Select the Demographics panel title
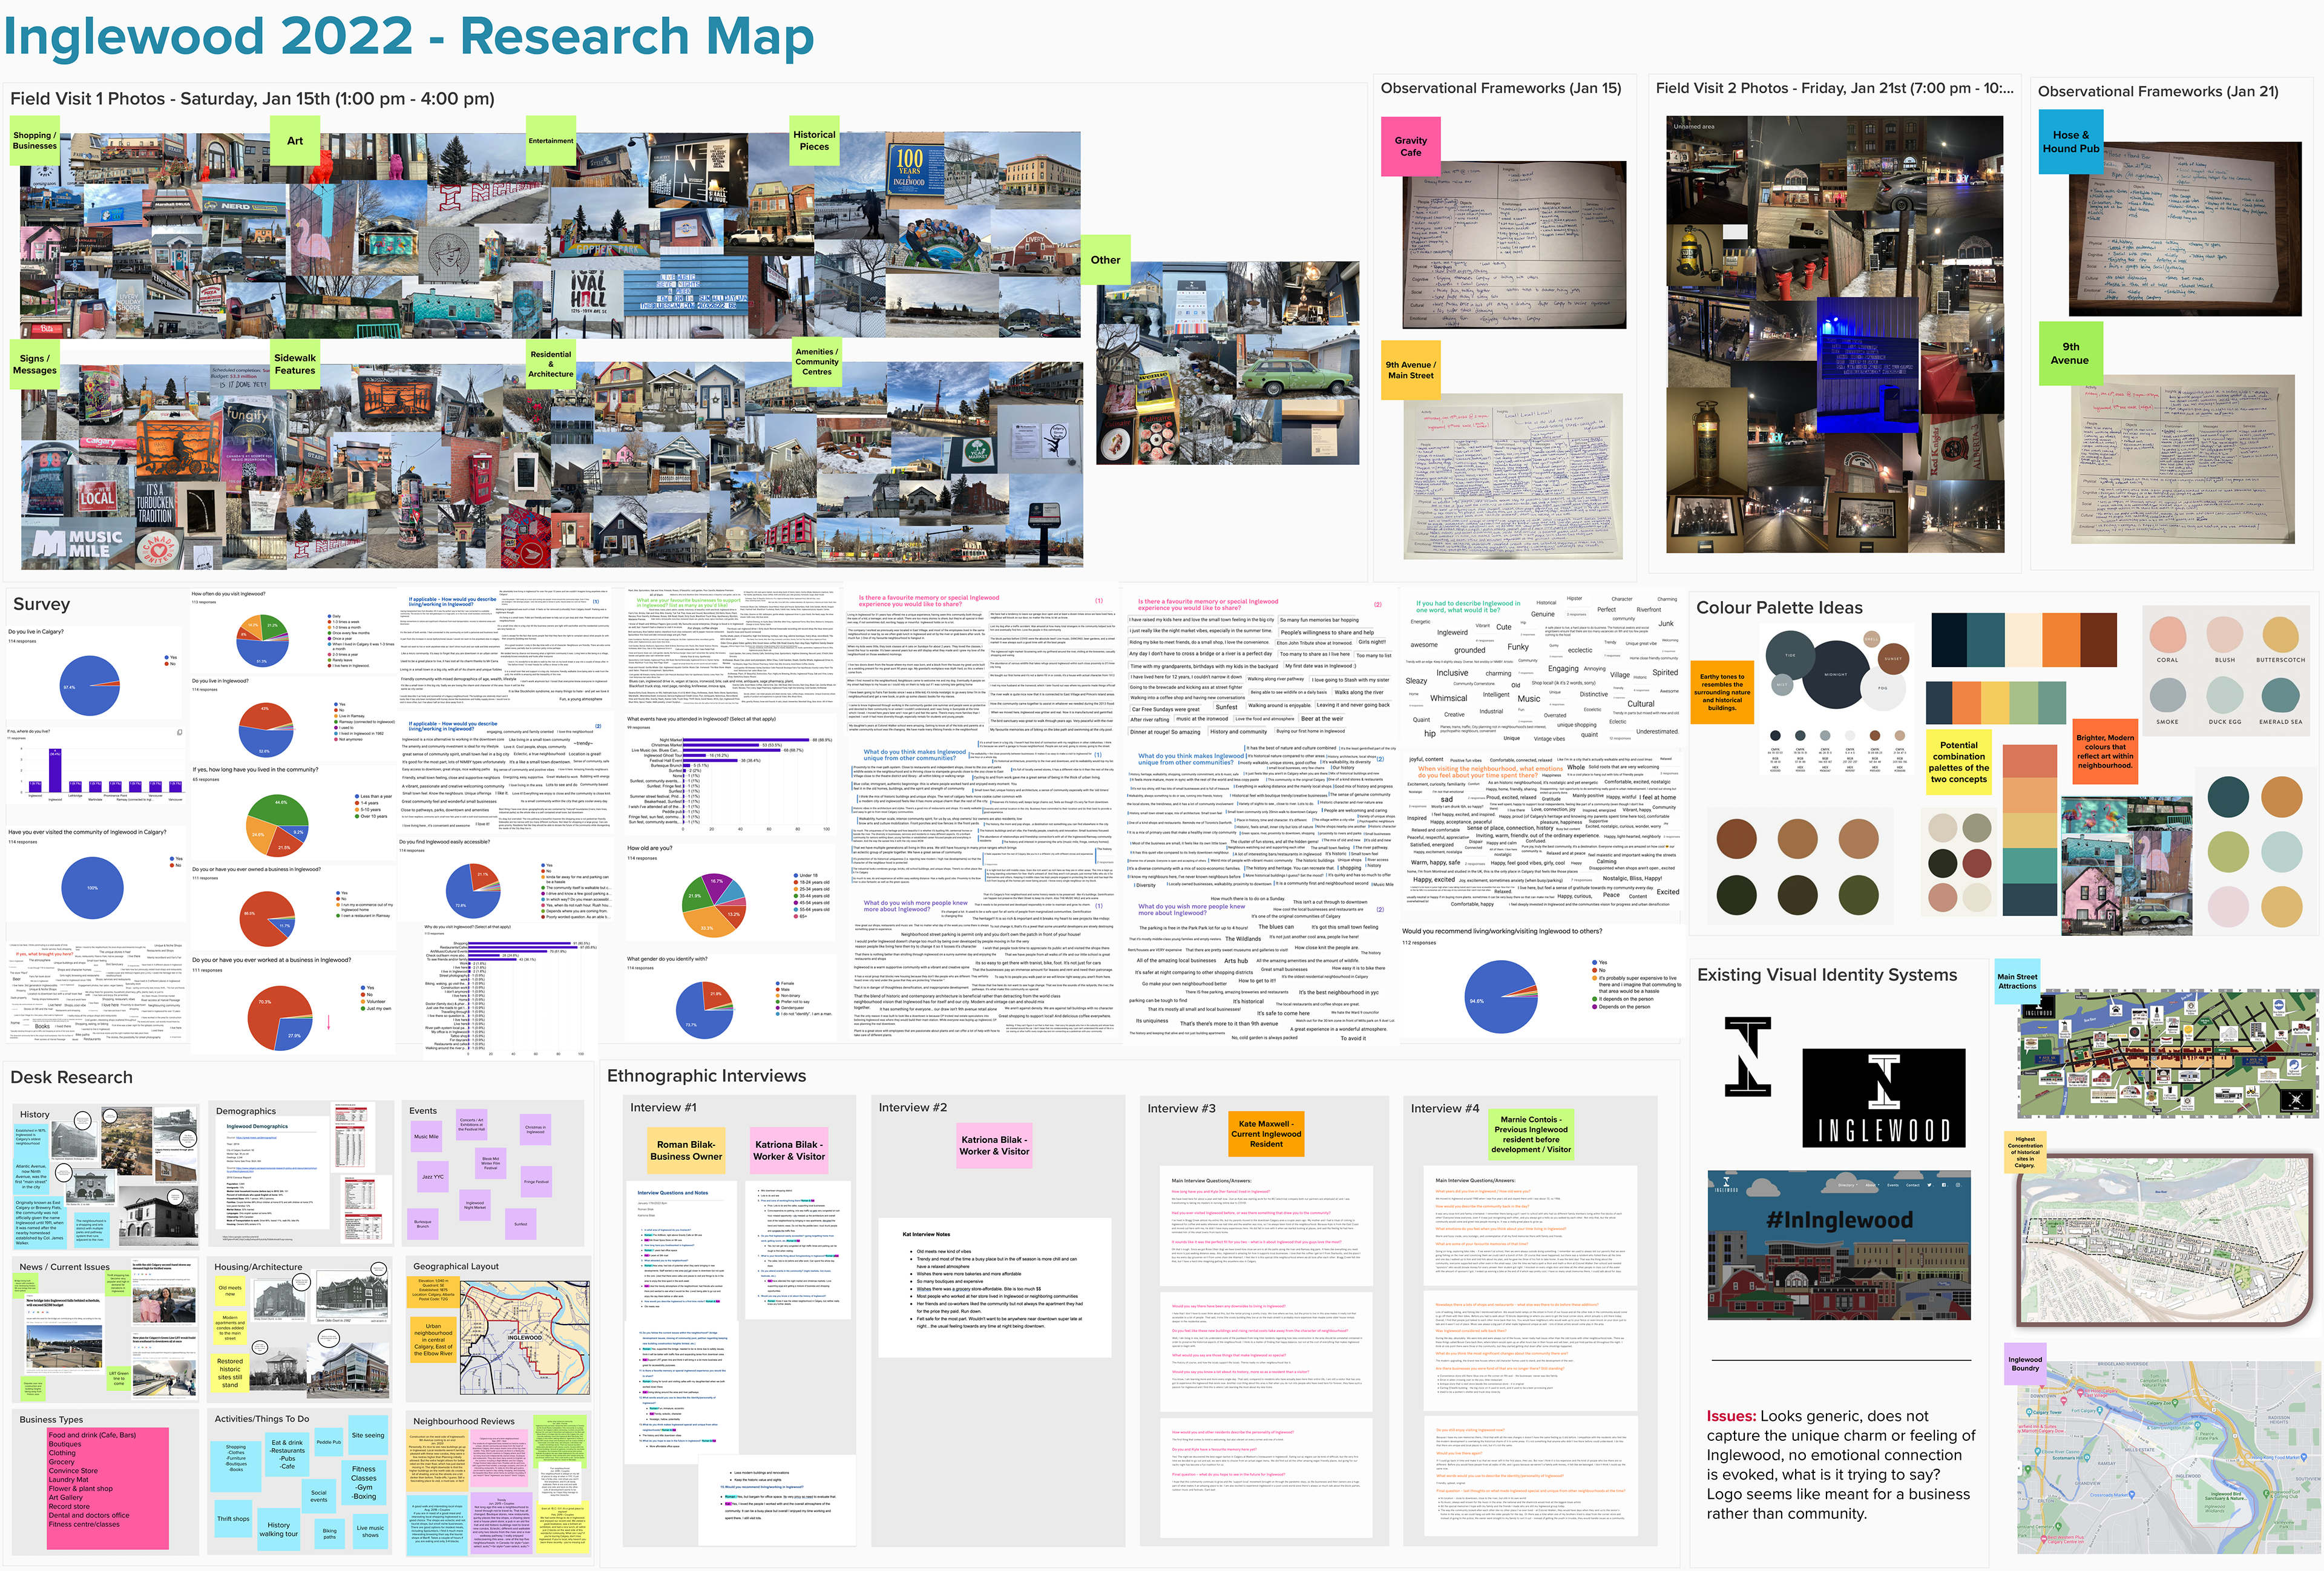Image resolution: width=2324 pixels, height=1571 pixels. pyautogui.click(x=246, y=1111)
